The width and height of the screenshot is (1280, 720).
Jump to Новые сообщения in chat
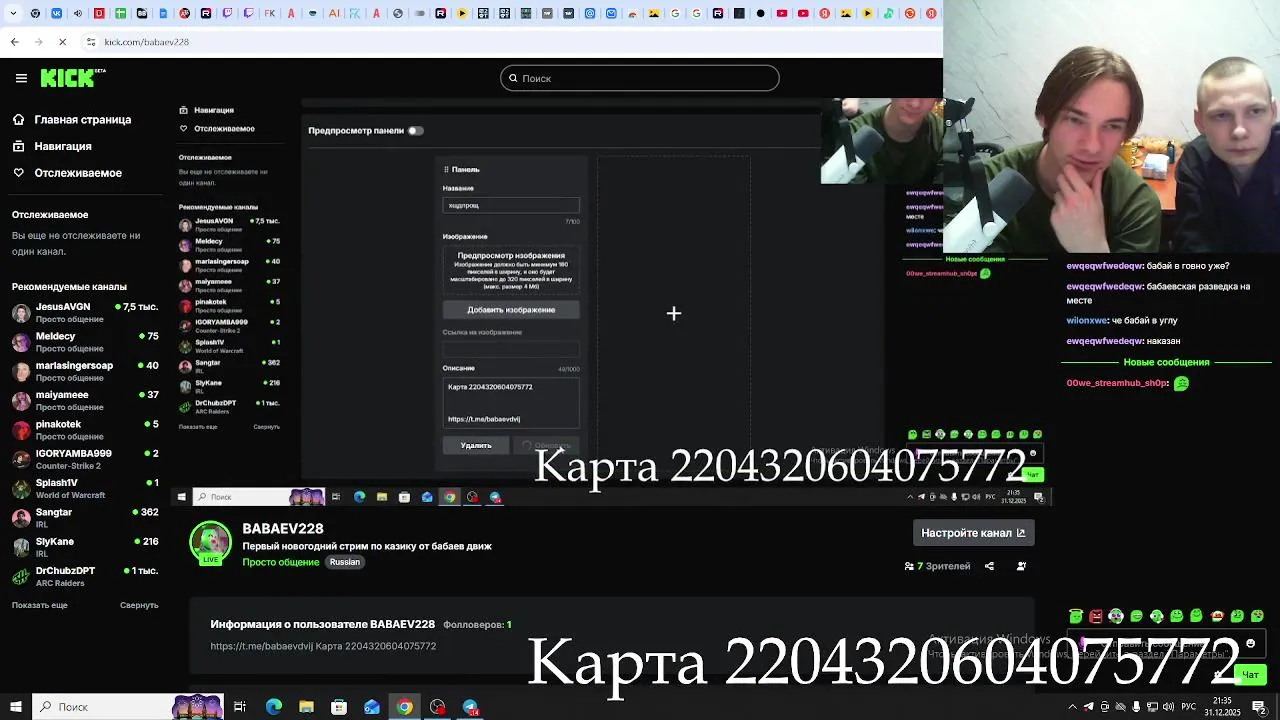point(1166,362)
